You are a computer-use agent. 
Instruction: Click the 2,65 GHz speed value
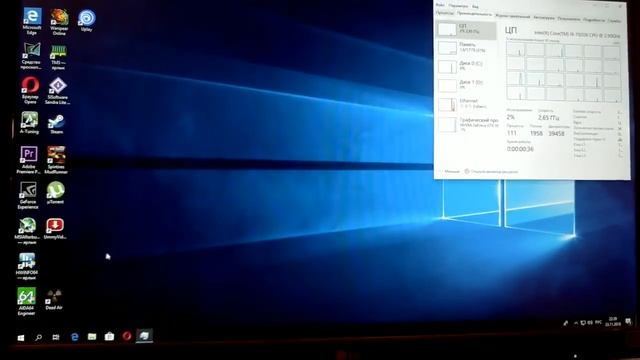click(548, 118)
